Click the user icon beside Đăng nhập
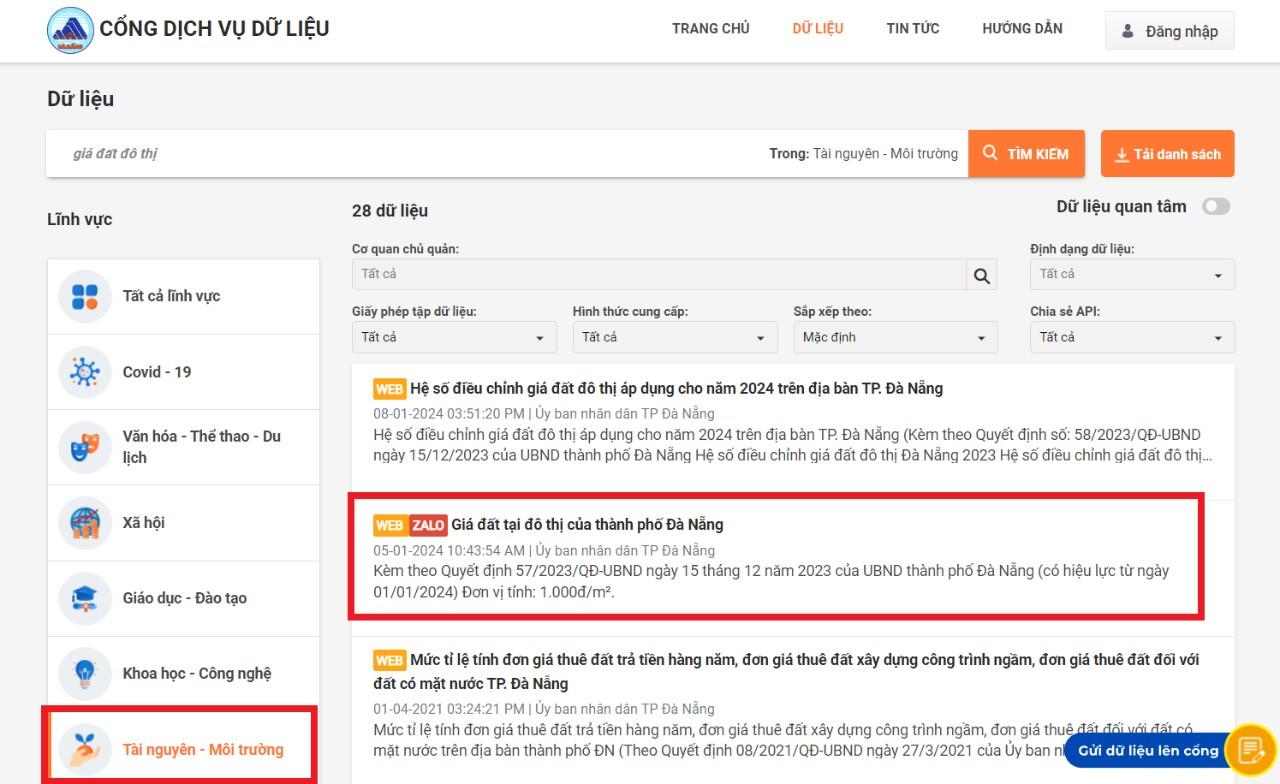This screenshot has height=784, width=1280. tap(1128, 31)
